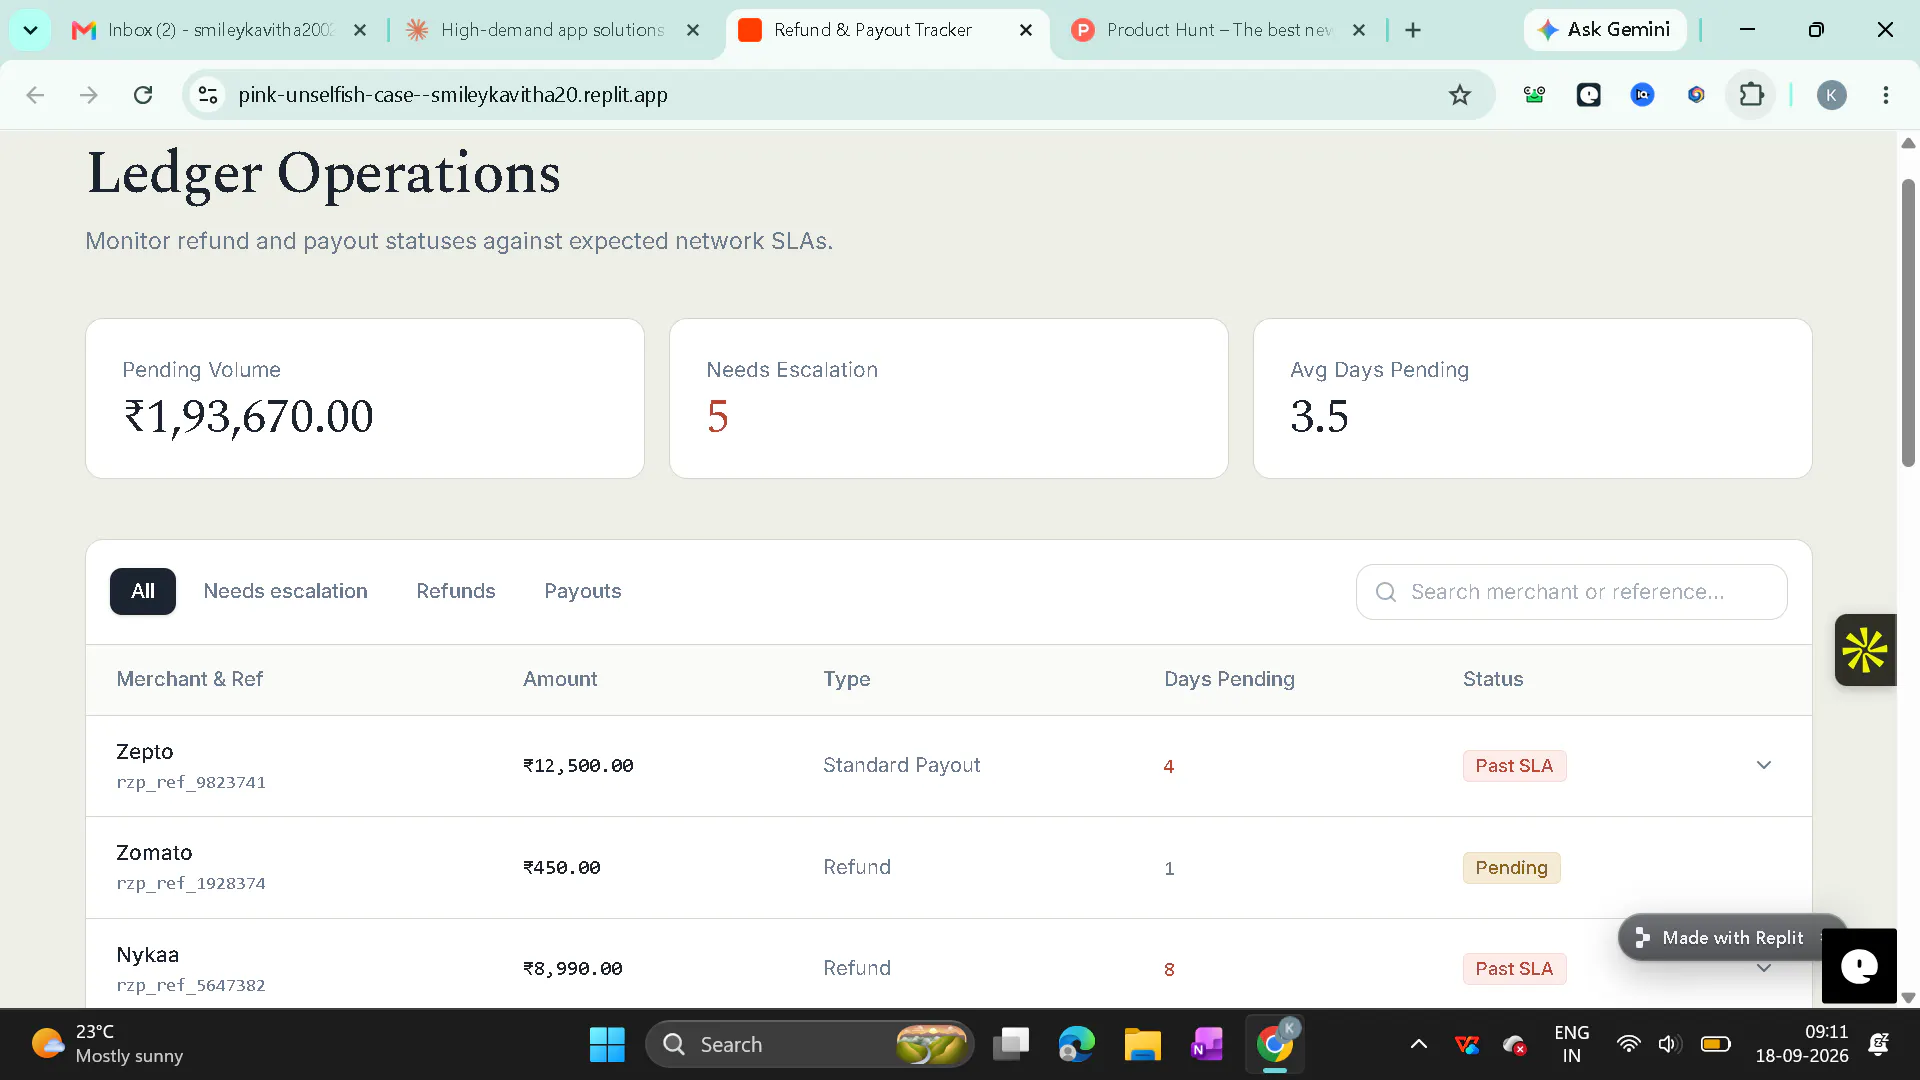Bookmark this page with the star icon
This screenshot has height=1080, width=1920.
tap(1460, 95)
